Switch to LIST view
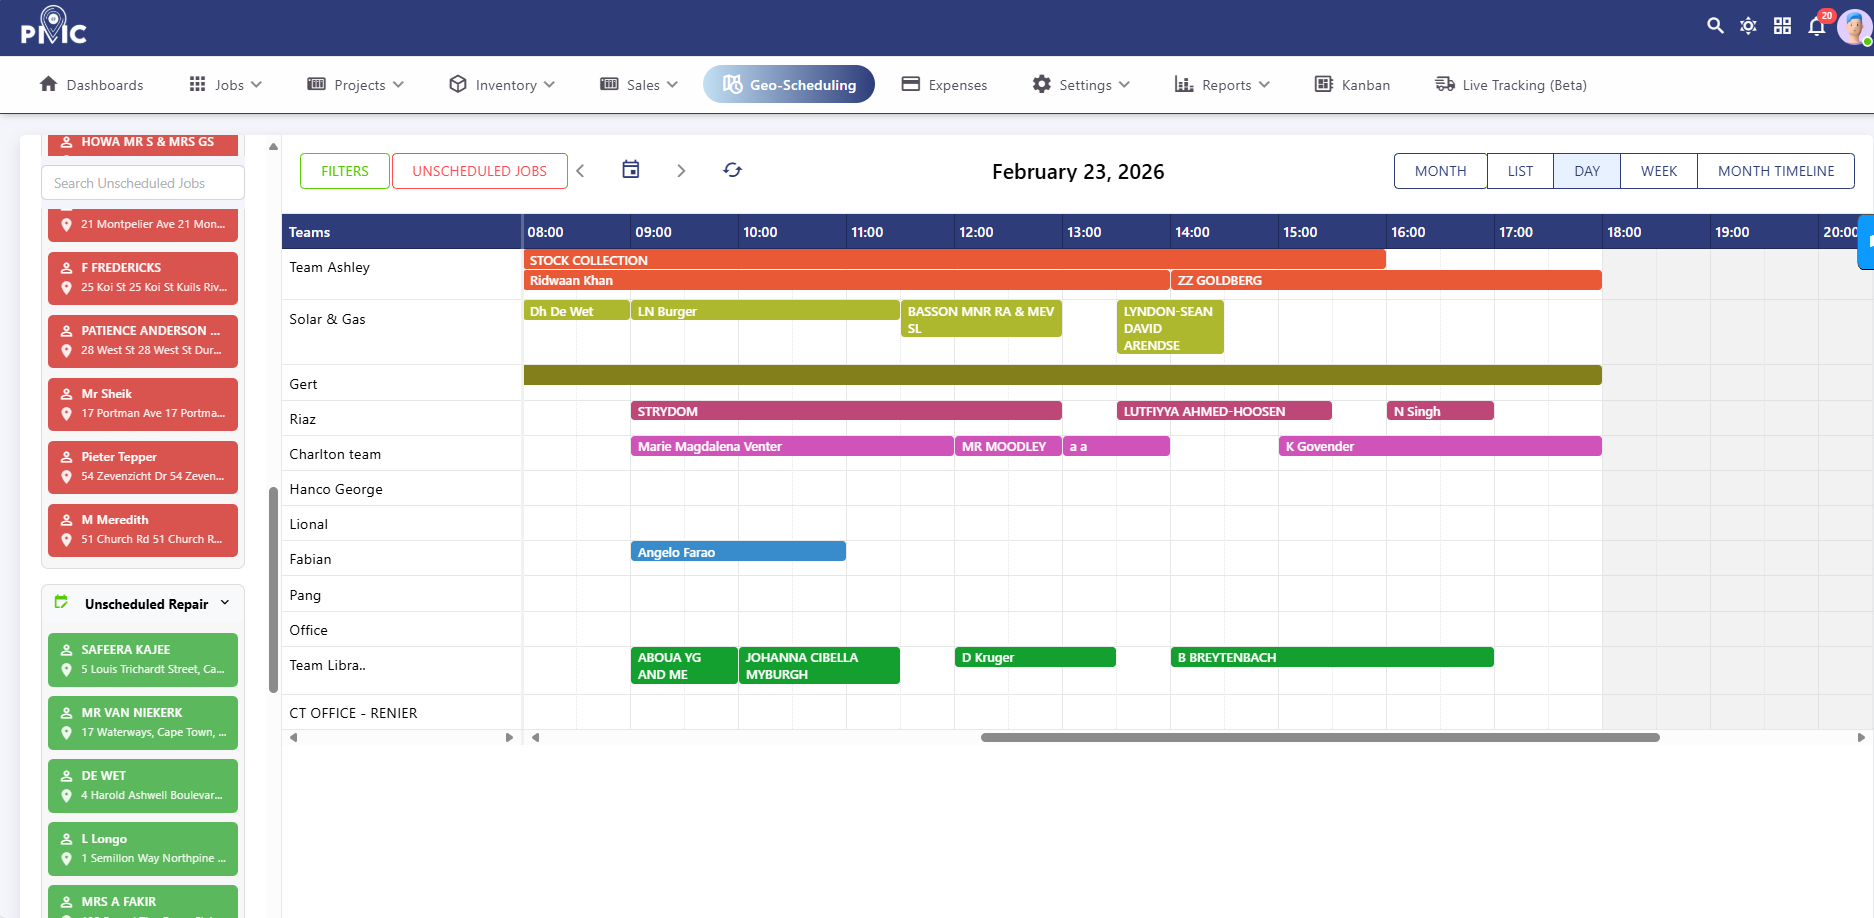 pyautogui.click(x=1520, y=171)
